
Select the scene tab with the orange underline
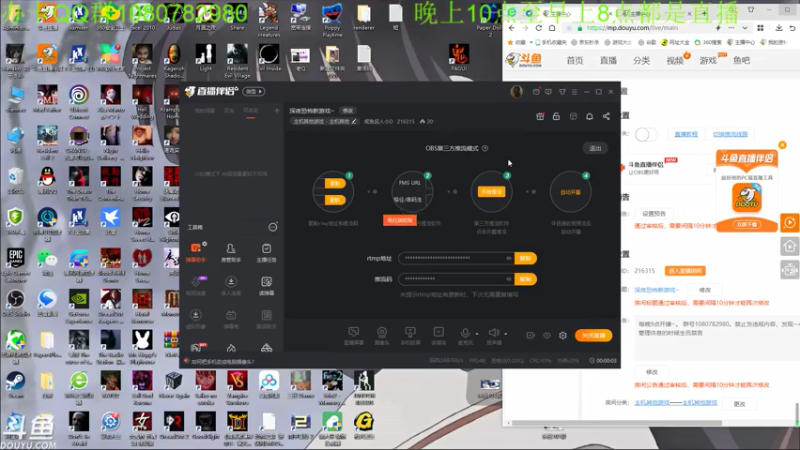point(251,111)
